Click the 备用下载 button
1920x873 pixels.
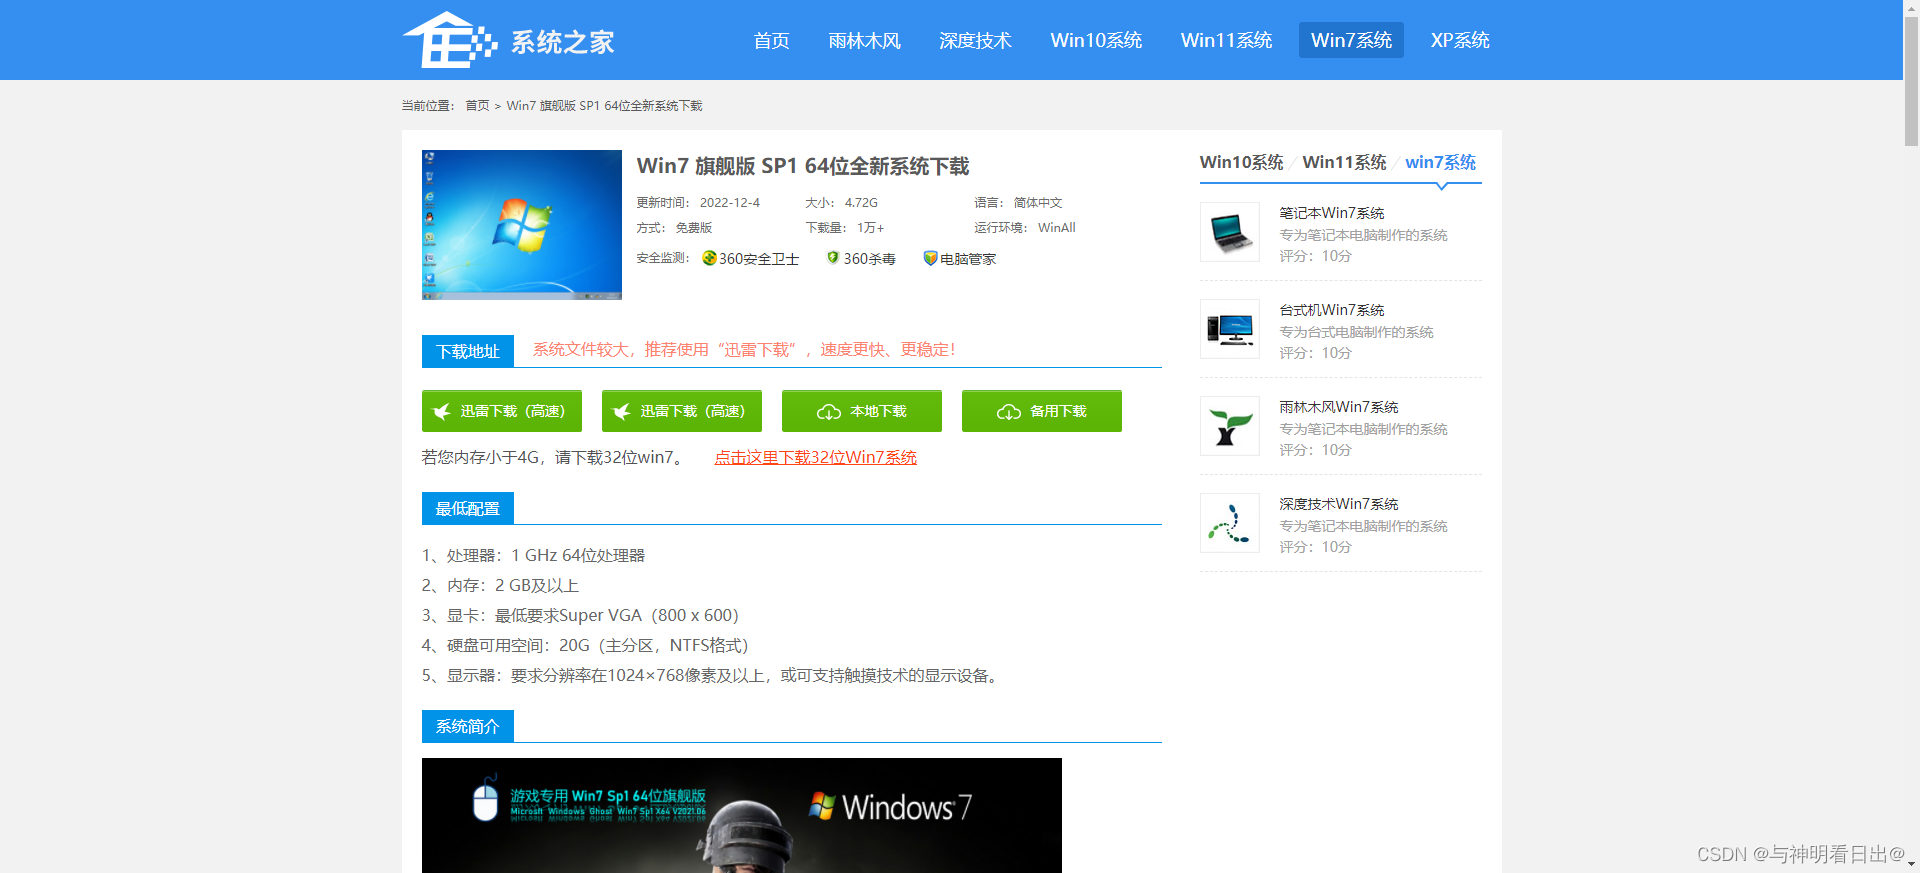[1042, 411]
